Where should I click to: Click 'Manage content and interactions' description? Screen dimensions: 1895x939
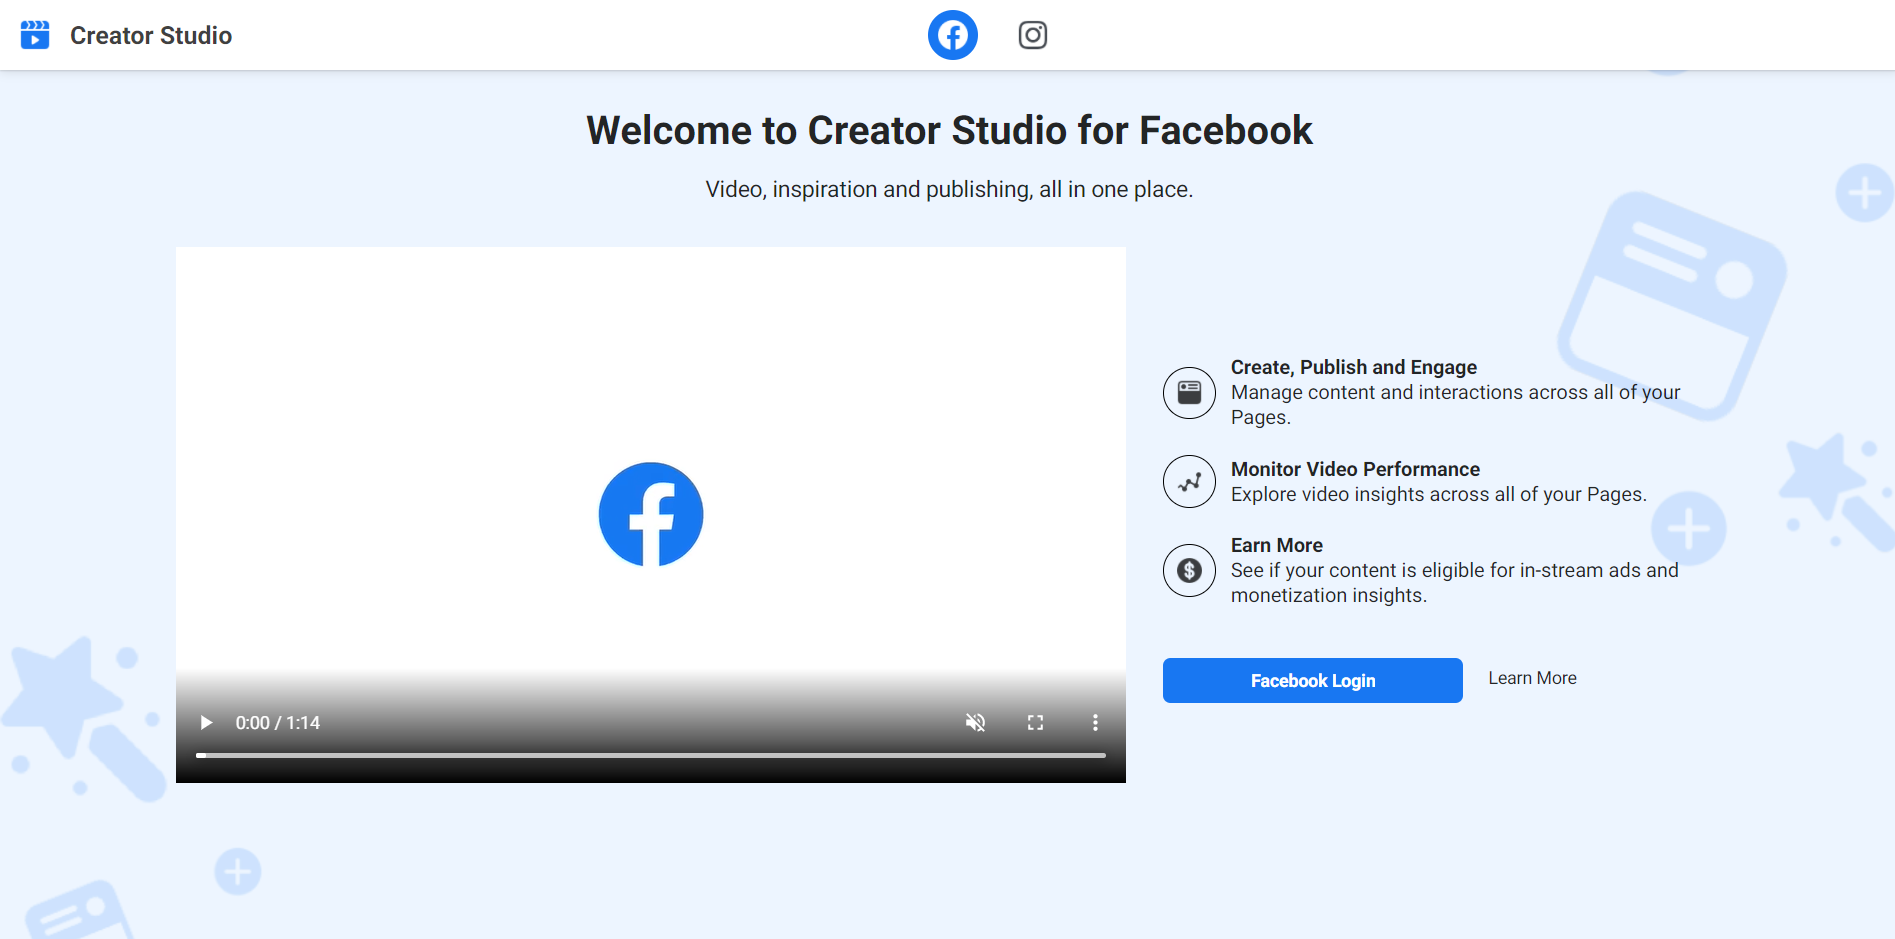coord(1455,404)
